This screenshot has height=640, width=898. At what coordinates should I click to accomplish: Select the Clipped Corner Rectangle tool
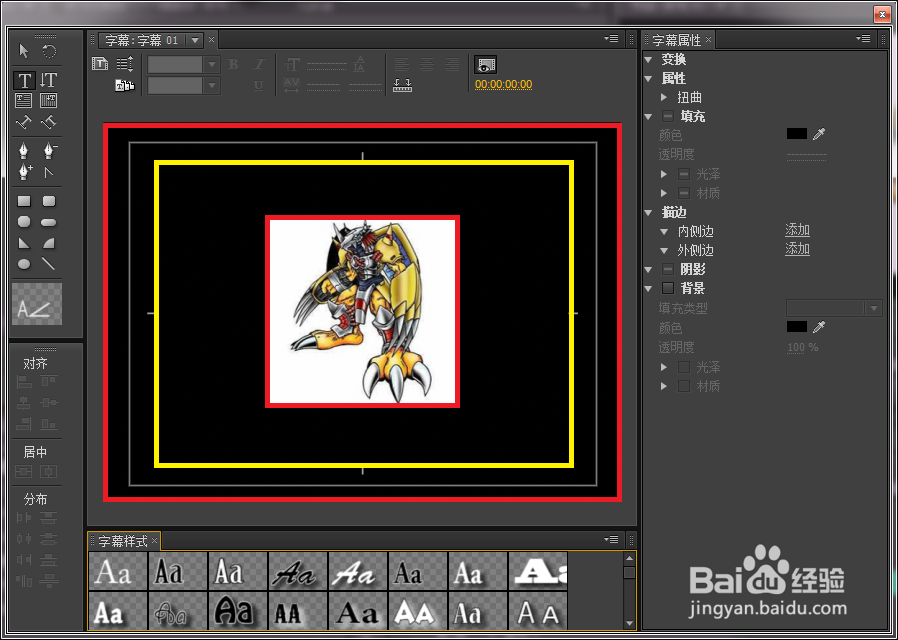coord(24,222)
